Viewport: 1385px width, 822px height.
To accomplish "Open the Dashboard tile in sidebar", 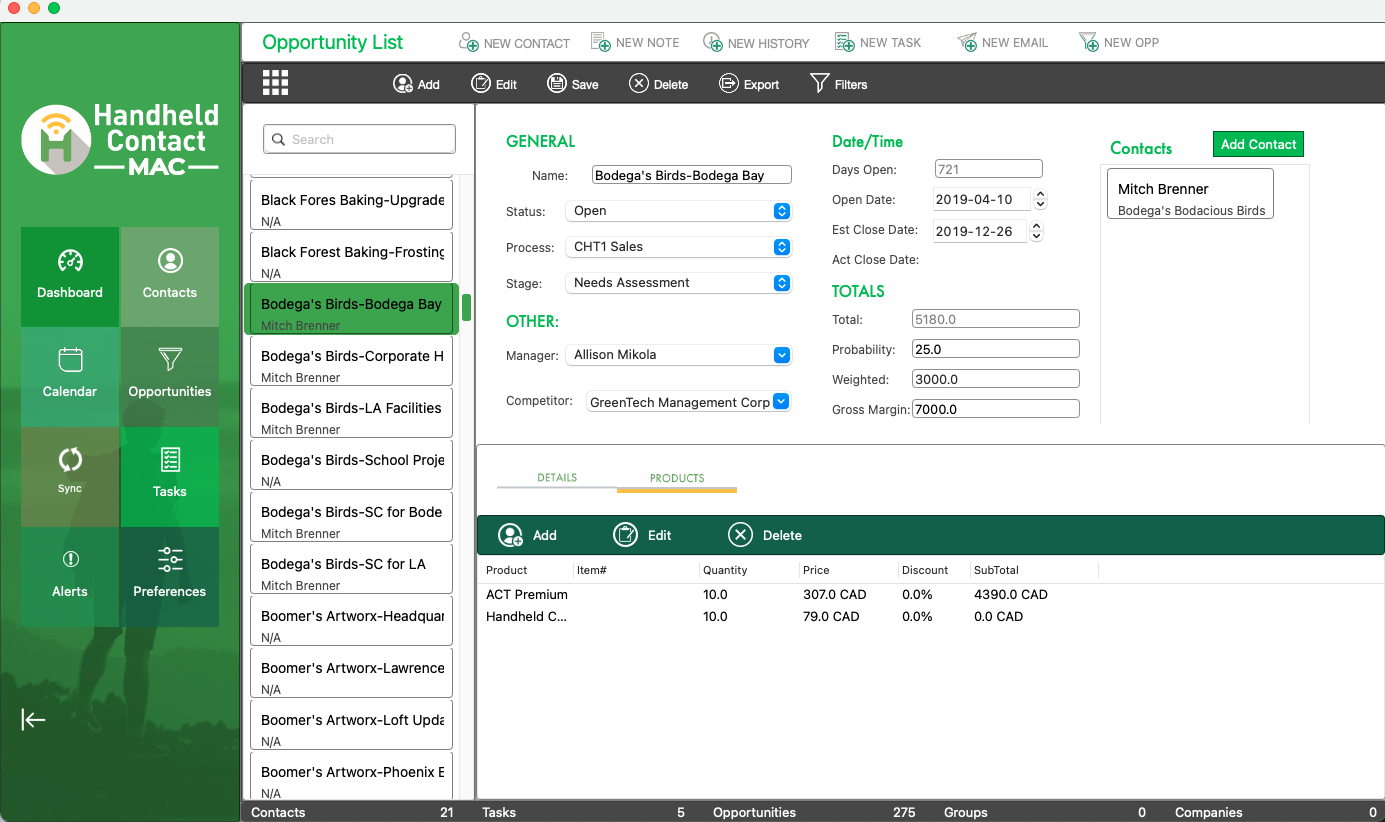I will [70, 276].
